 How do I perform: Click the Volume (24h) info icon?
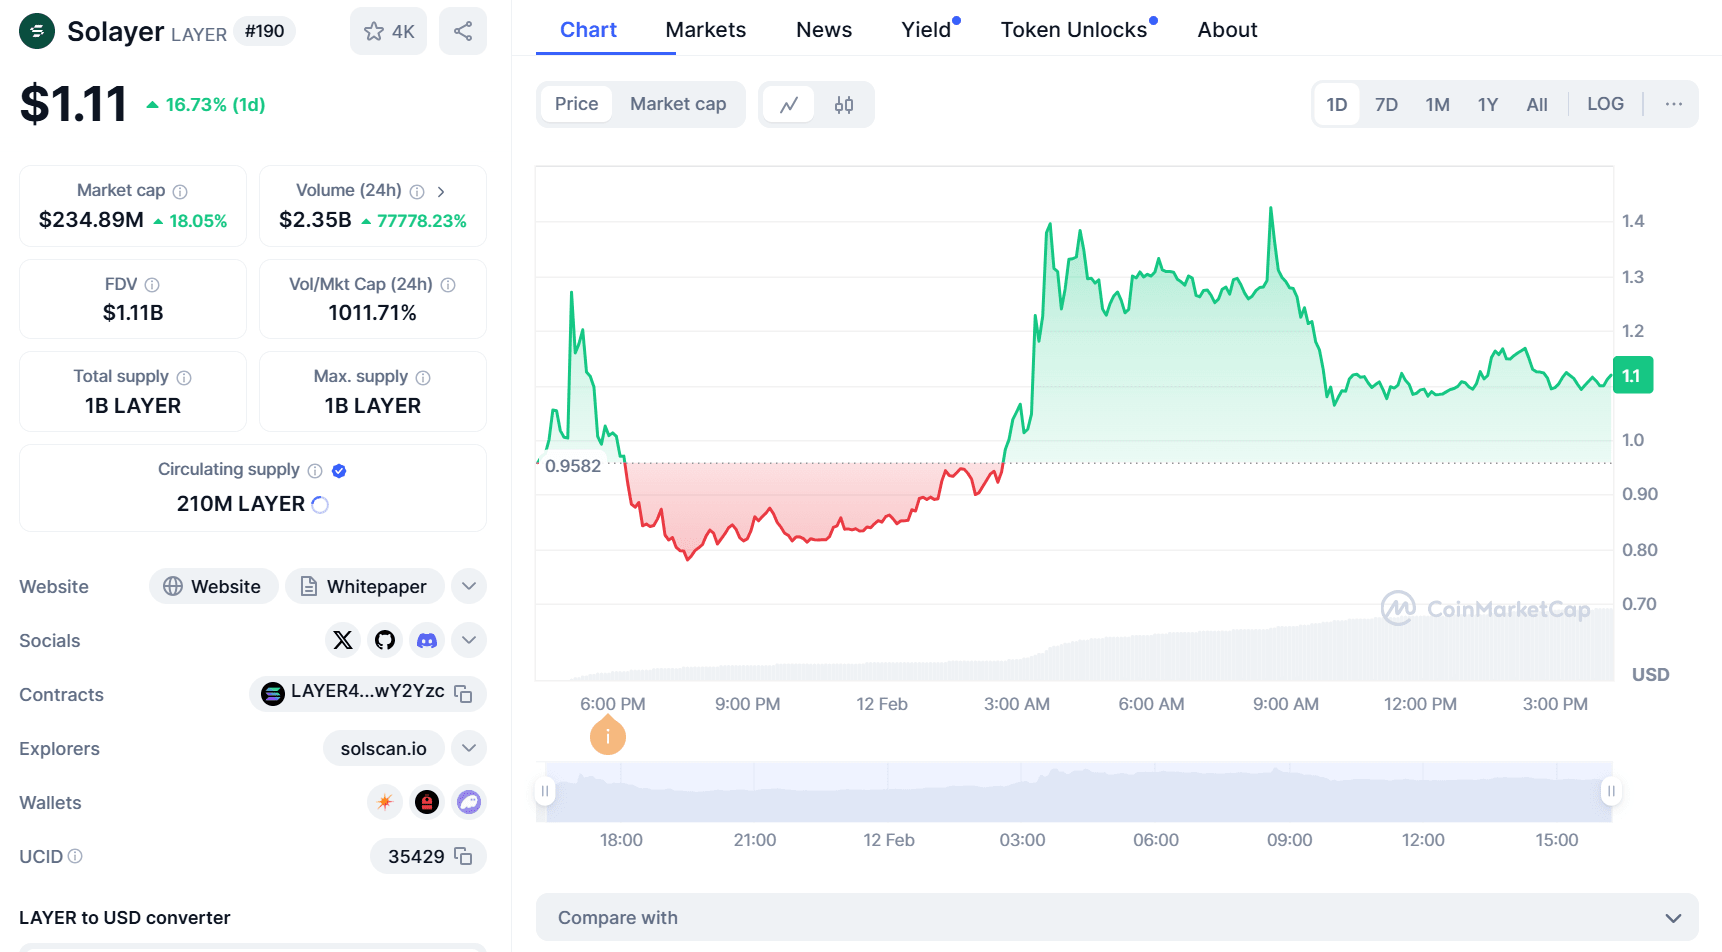[417, 191]
